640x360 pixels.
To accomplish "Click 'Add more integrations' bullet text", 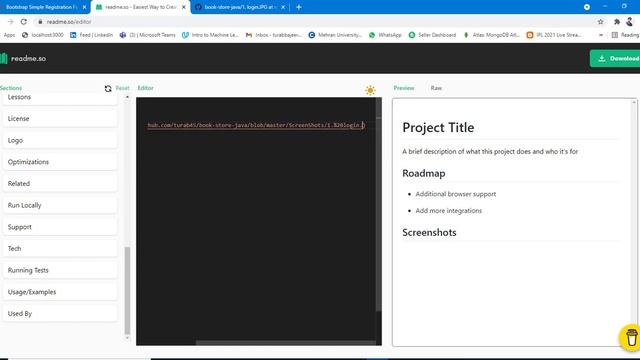I will (x=449, y=211).
